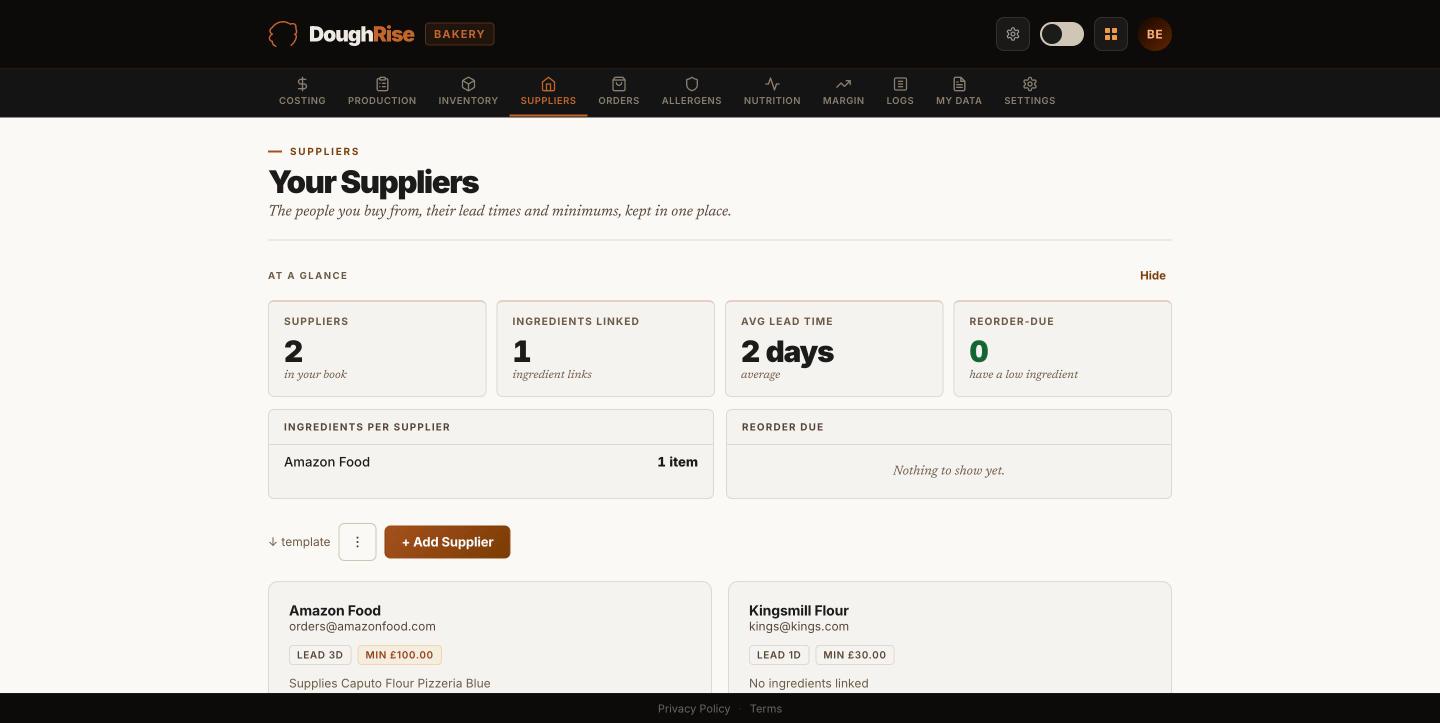1440x723 pixels.
Task: Select the Avg Lead Time stat card
Action: (x=834, y=348)
